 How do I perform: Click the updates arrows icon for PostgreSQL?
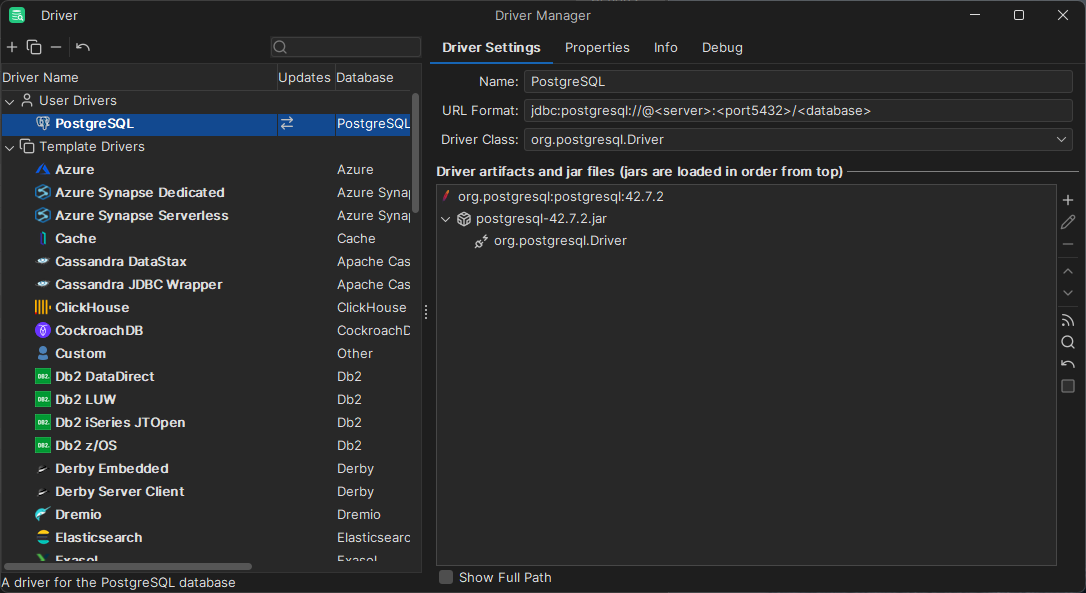pyautogui.click(x=287, y=124)
